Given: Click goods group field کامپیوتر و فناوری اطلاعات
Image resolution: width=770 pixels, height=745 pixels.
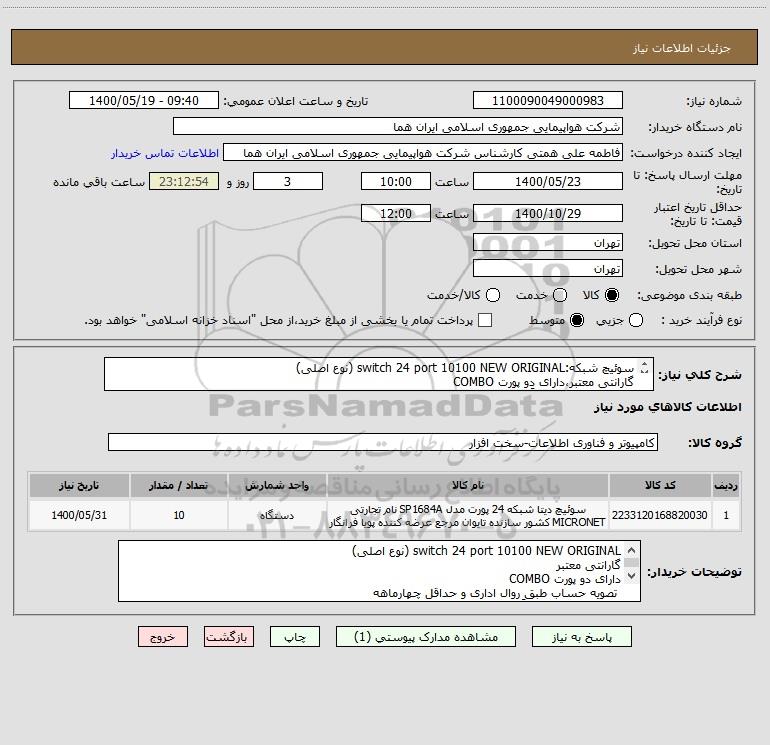Looking at the screenshot, I should click(383, 442).
